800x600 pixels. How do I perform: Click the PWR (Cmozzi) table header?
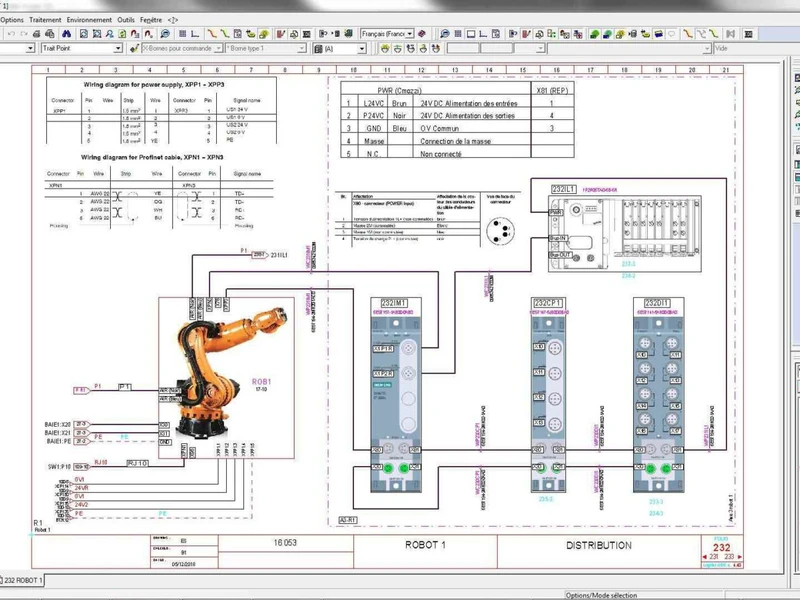pos(399,90)
